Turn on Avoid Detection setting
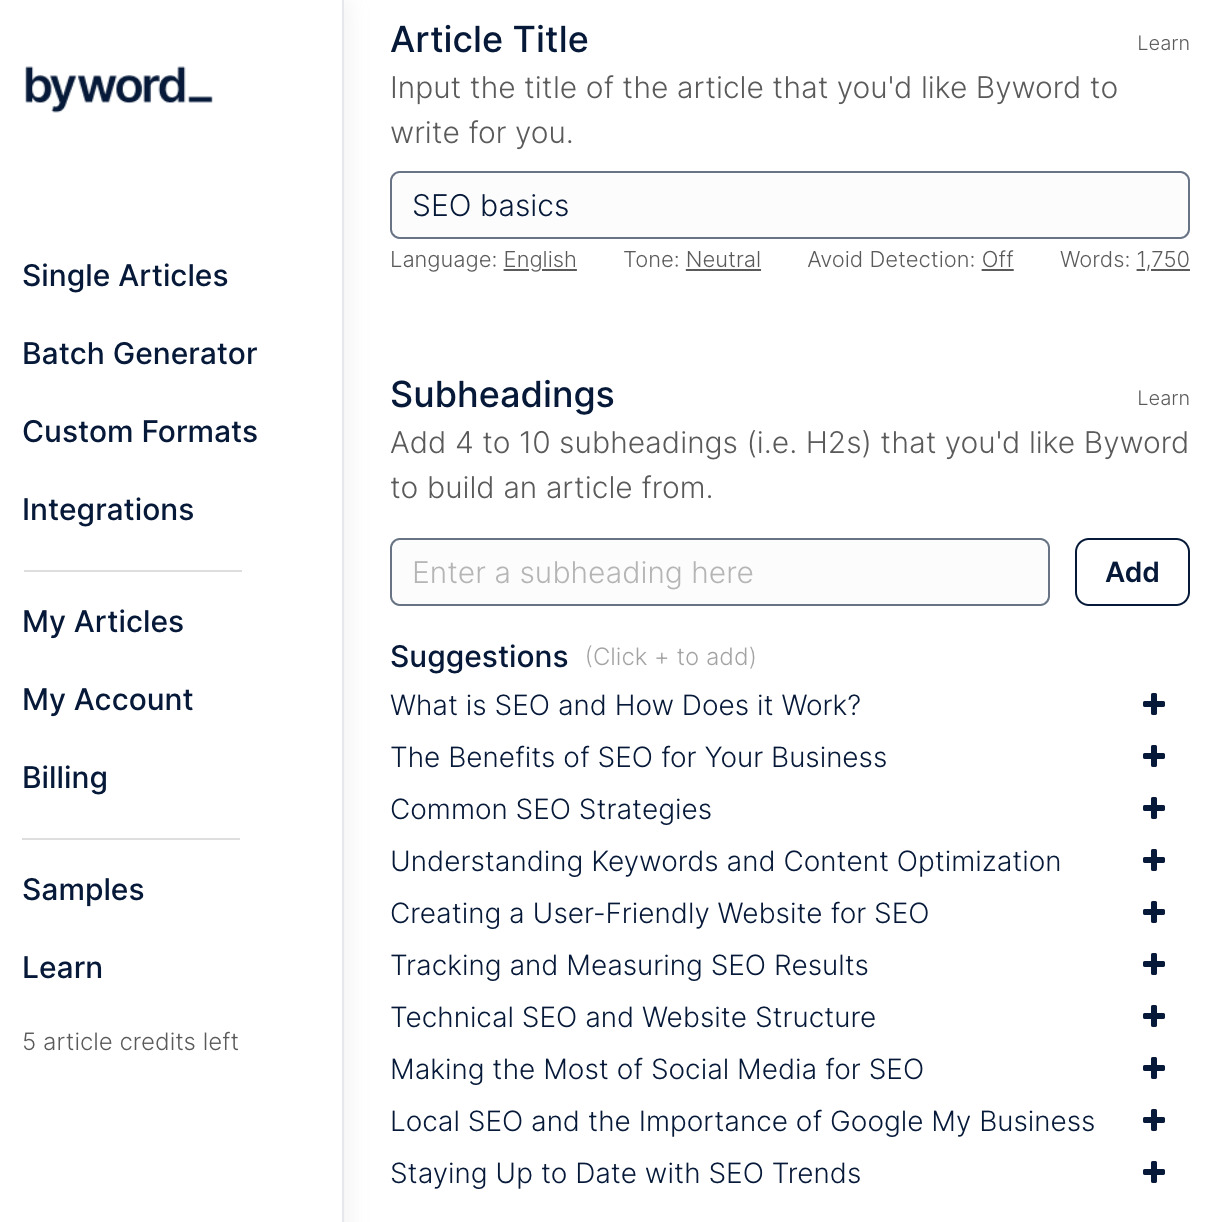The image size is (1218, 1222). coord(997,259)
